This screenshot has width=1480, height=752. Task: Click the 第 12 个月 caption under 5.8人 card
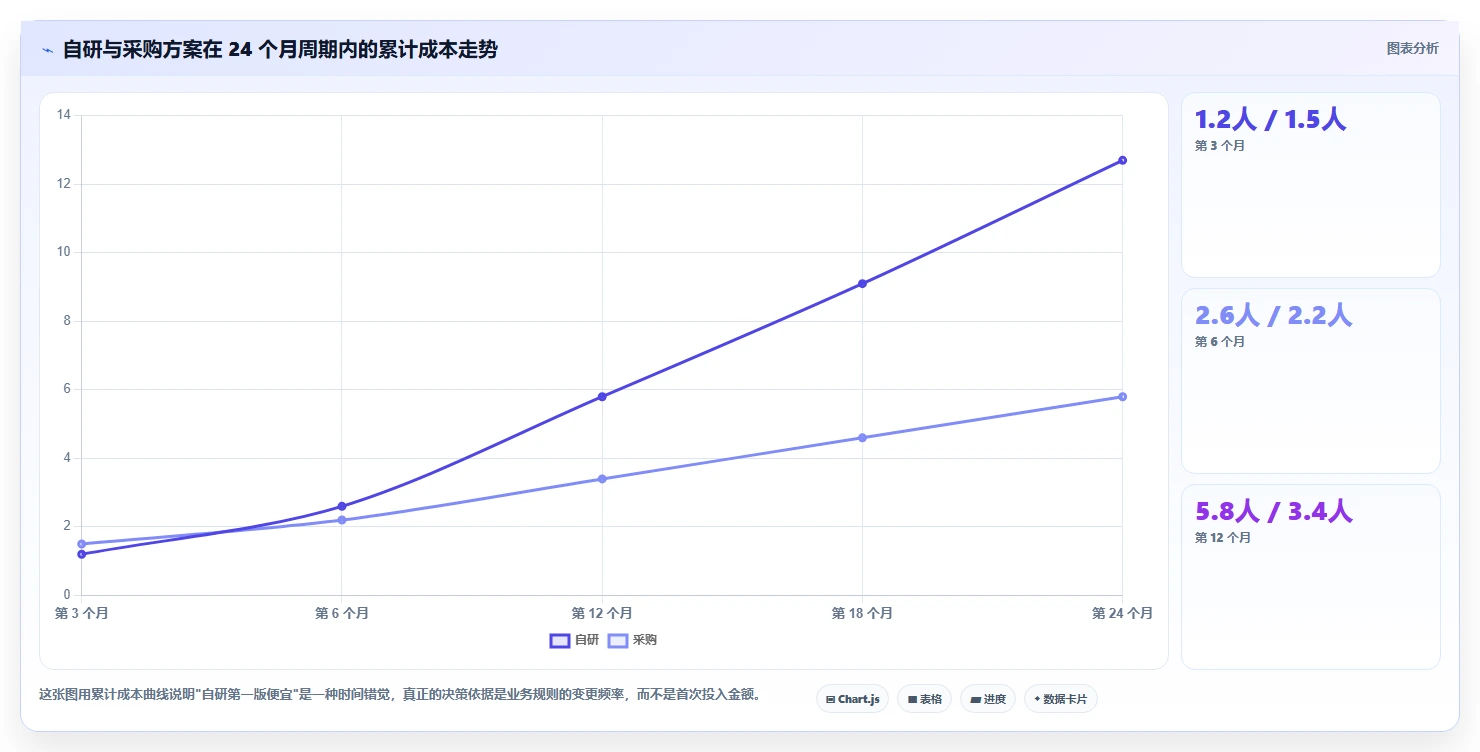(1223, 538)
